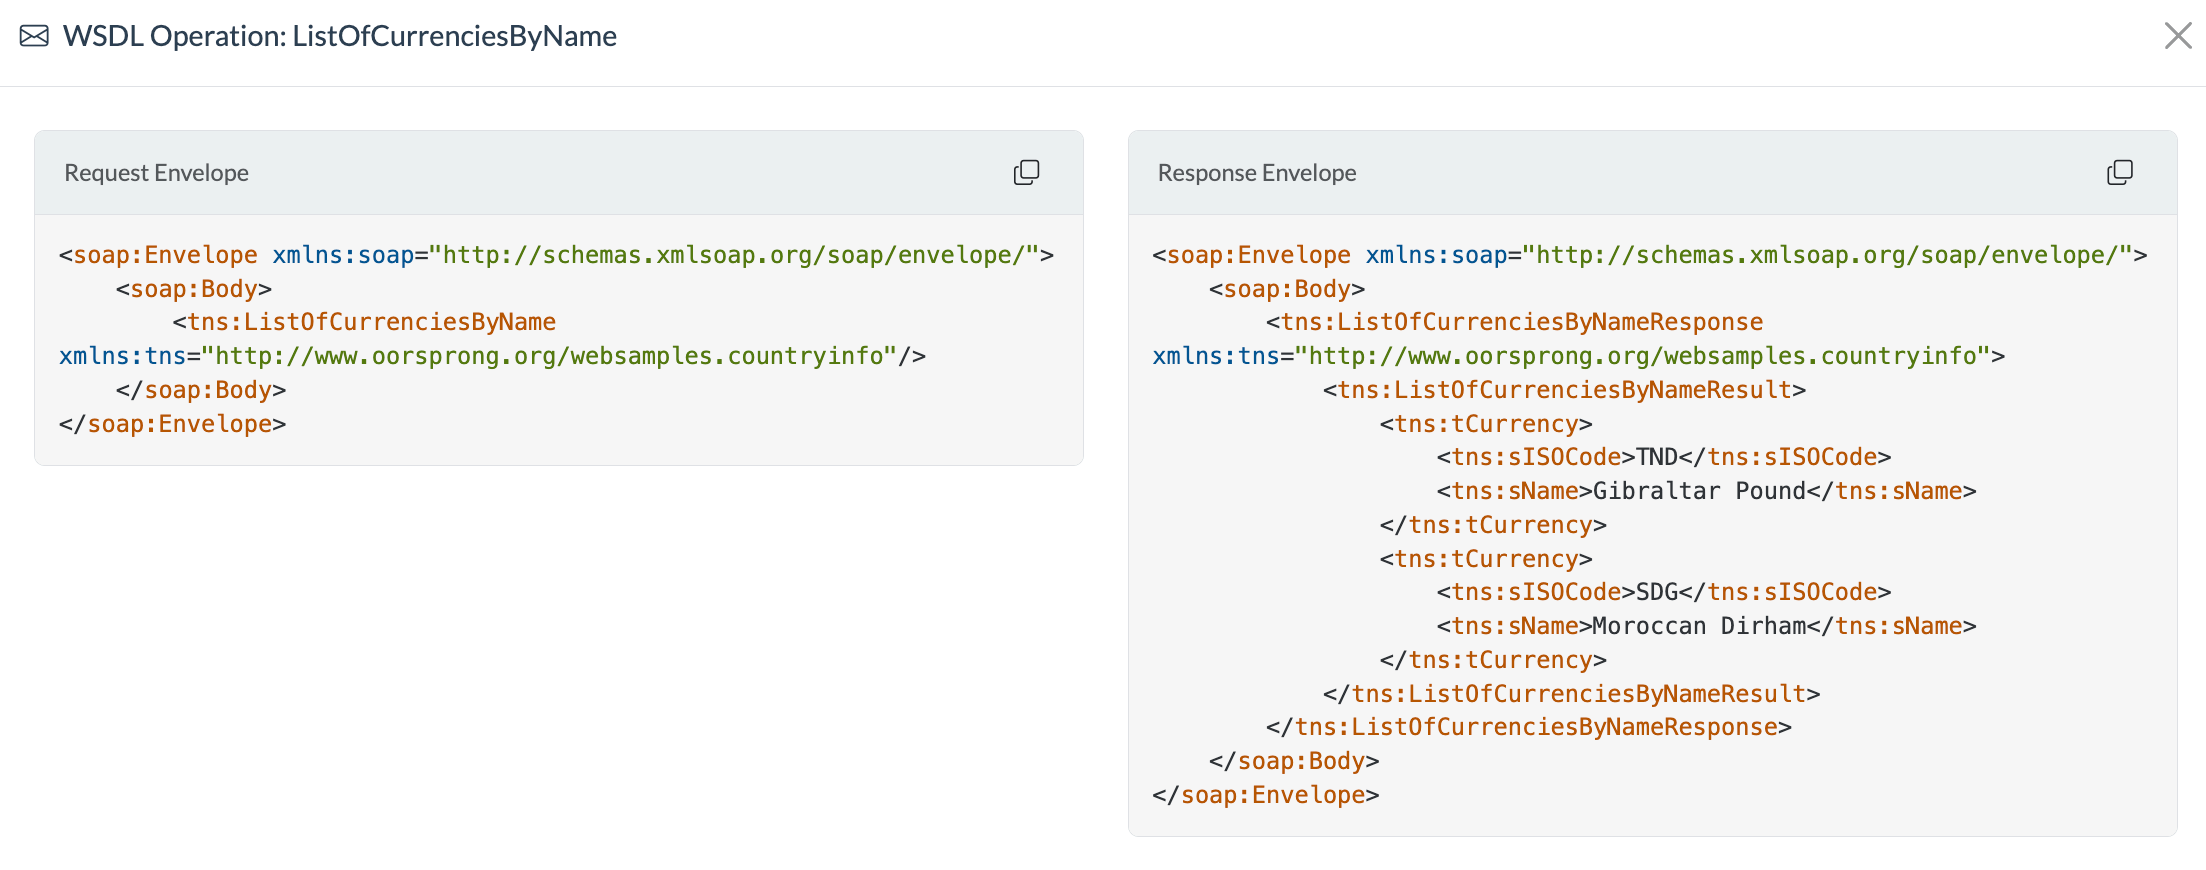2206x870 pixels.
Task: Click the Request Envelope panel heading
Action: (157, 173)
